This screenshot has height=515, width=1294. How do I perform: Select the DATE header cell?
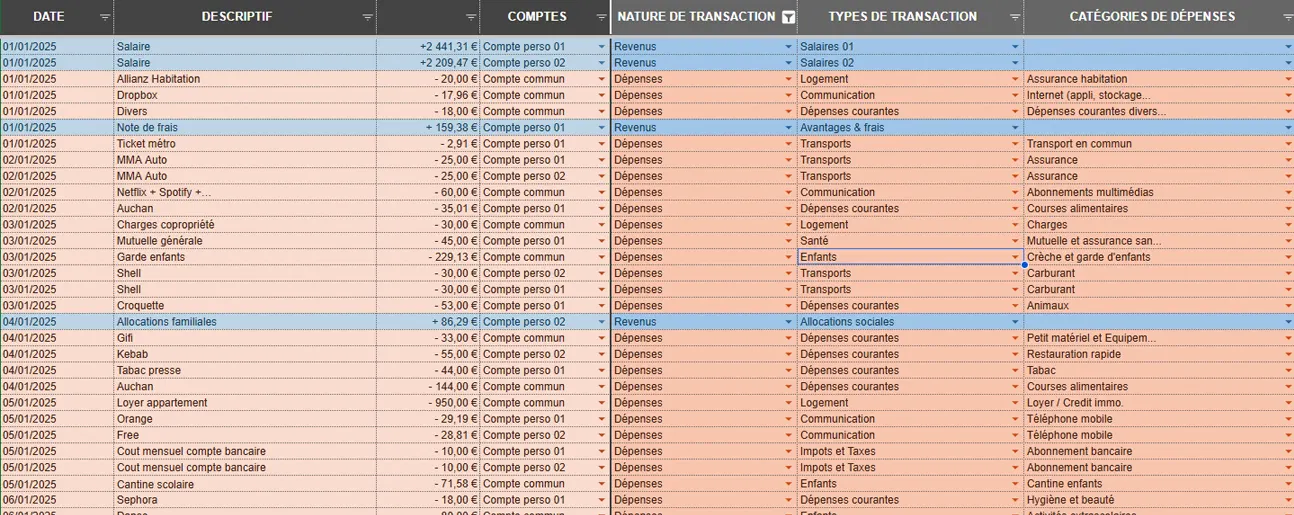point(57,17)
